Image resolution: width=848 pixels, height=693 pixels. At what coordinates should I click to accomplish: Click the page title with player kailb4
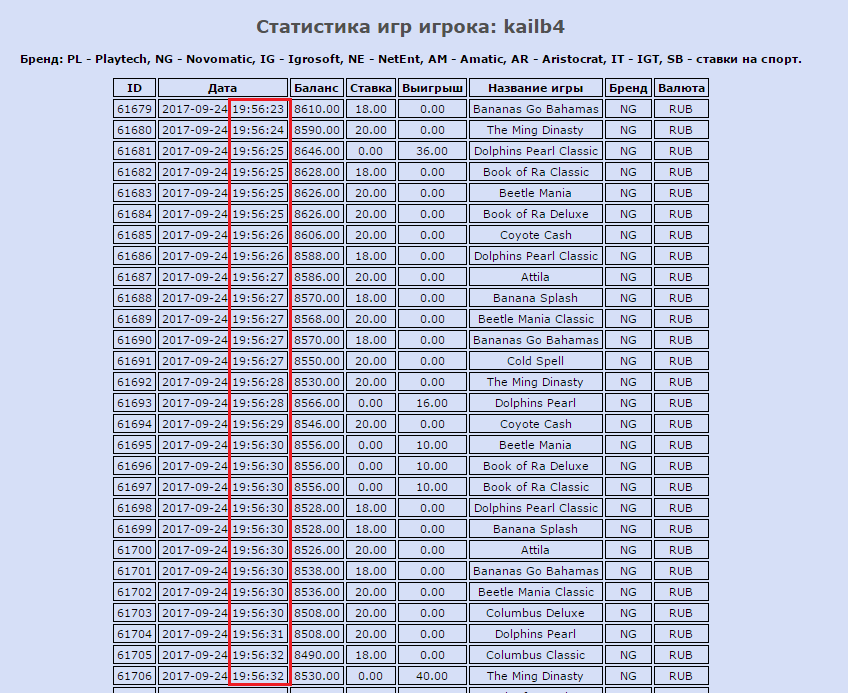coord(410,27)
